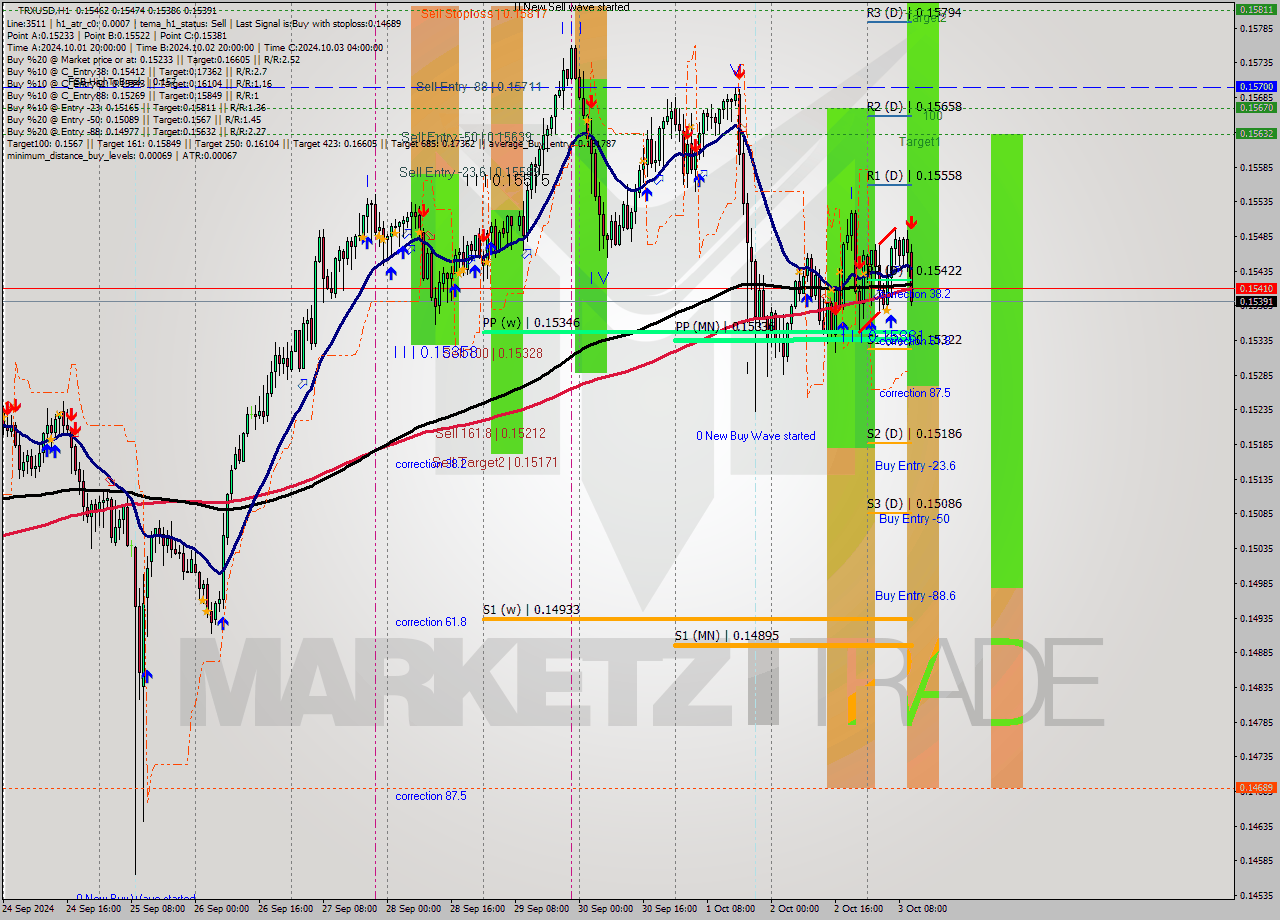Image resolution: width=1280 pixels, height=920 pixels.
Task: Click the Sell Stoploss | 0.15817 label
Action: pos(484,14)
